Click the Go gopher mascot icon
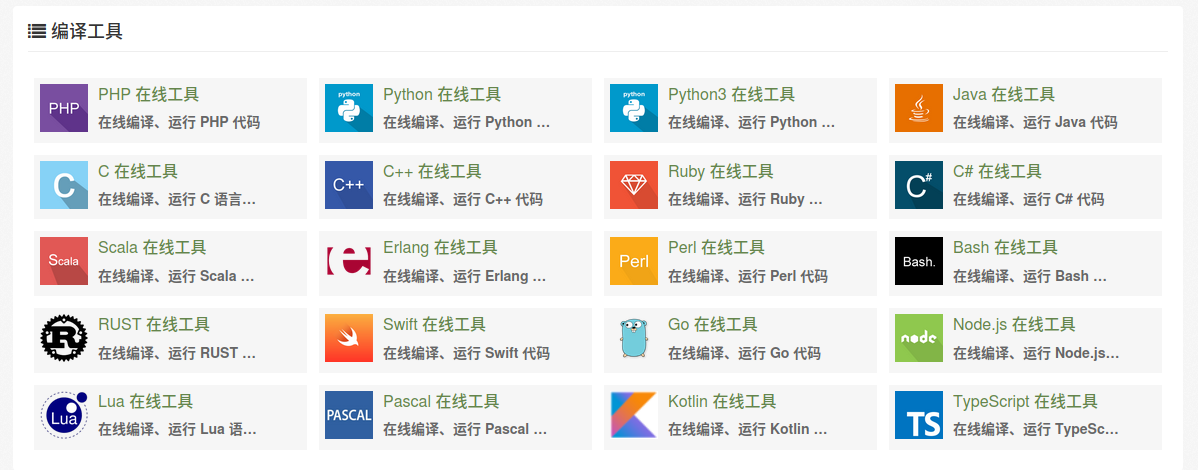This screenshot has width=1198, height=470. click(x=634, y=338)
